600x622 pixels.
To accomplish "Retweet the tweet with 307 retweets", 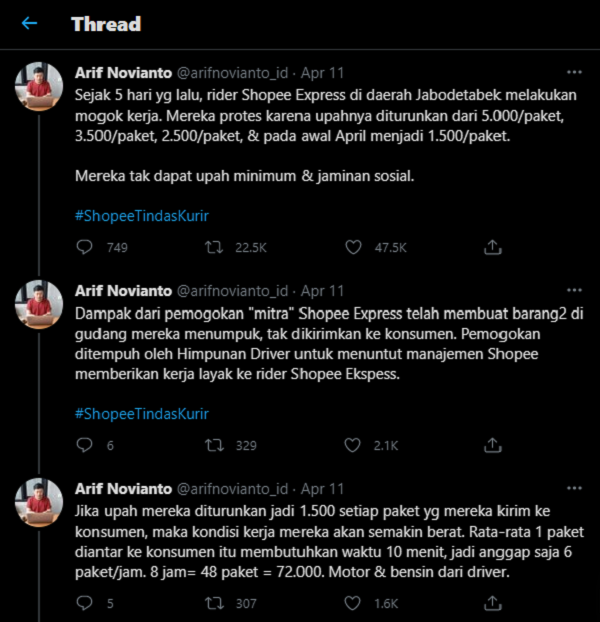I will pyautogui.click(x=214, y=603).
